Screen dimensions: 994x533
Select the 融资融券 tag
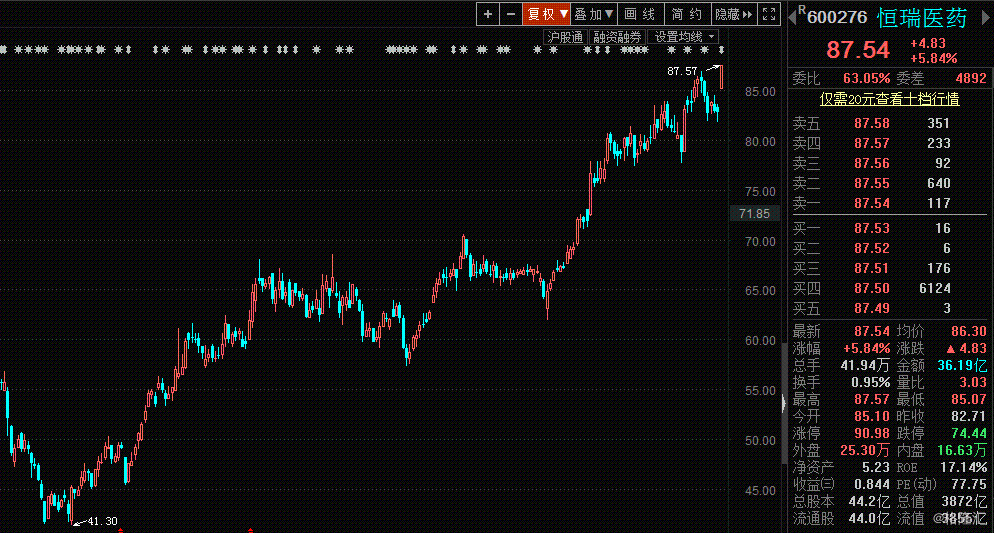[x=617, y=37]
